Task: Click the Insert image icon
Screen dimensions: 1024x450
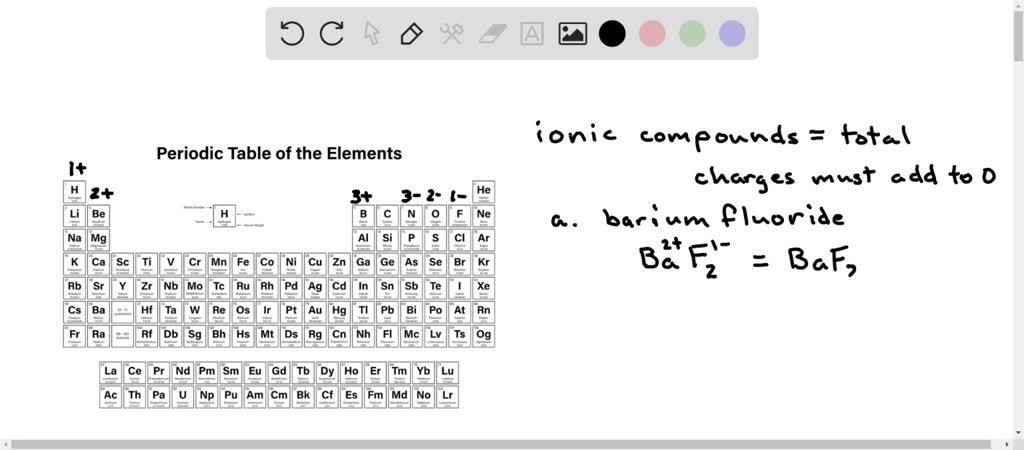Action: [x=572, y=34]
